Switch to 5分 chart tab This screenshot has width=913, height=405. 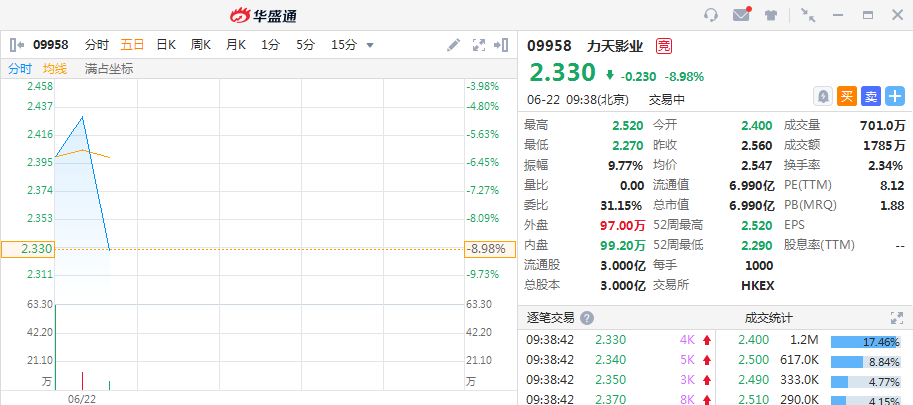click(305, 45)
